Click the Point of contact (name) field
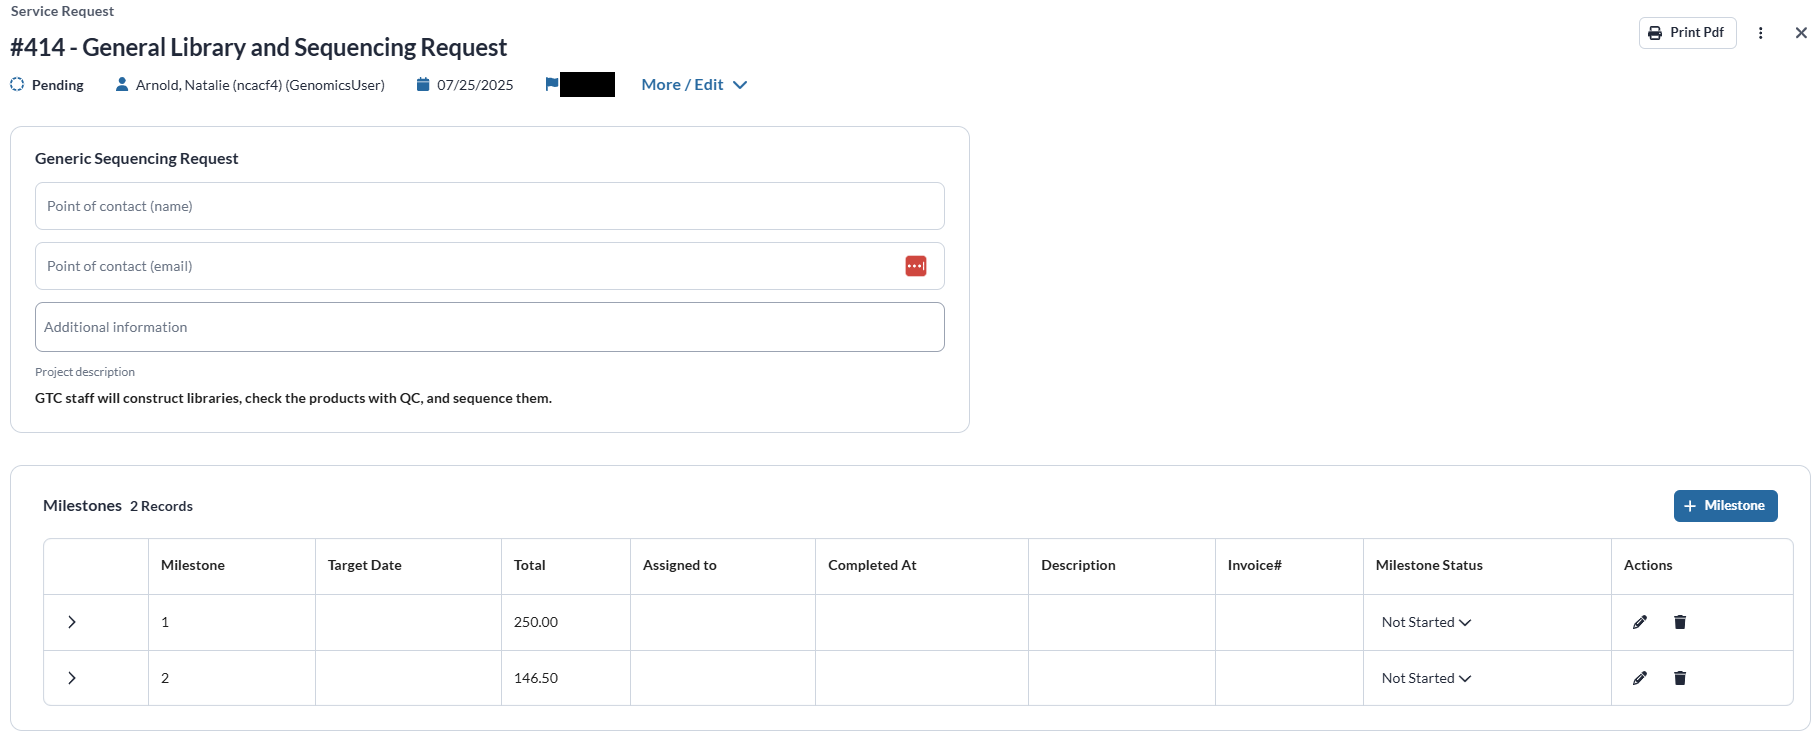The height and width of the screenshot is (741, 1820). (x=489, y=206)
